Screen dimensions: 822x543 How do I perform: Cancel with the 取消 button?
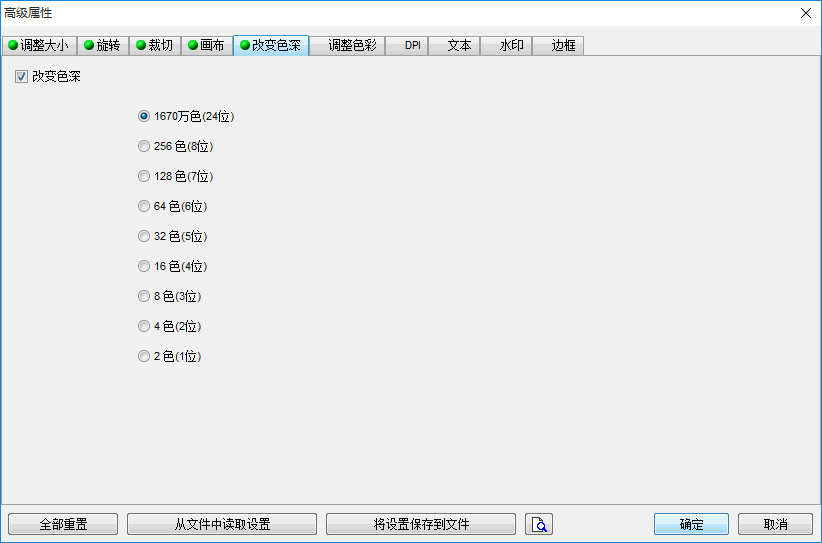775,524
